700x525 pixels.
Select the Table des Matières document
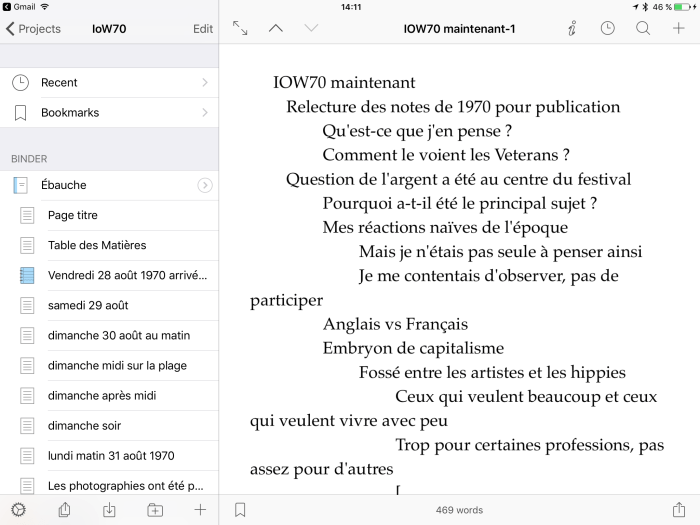coord(97,245)
